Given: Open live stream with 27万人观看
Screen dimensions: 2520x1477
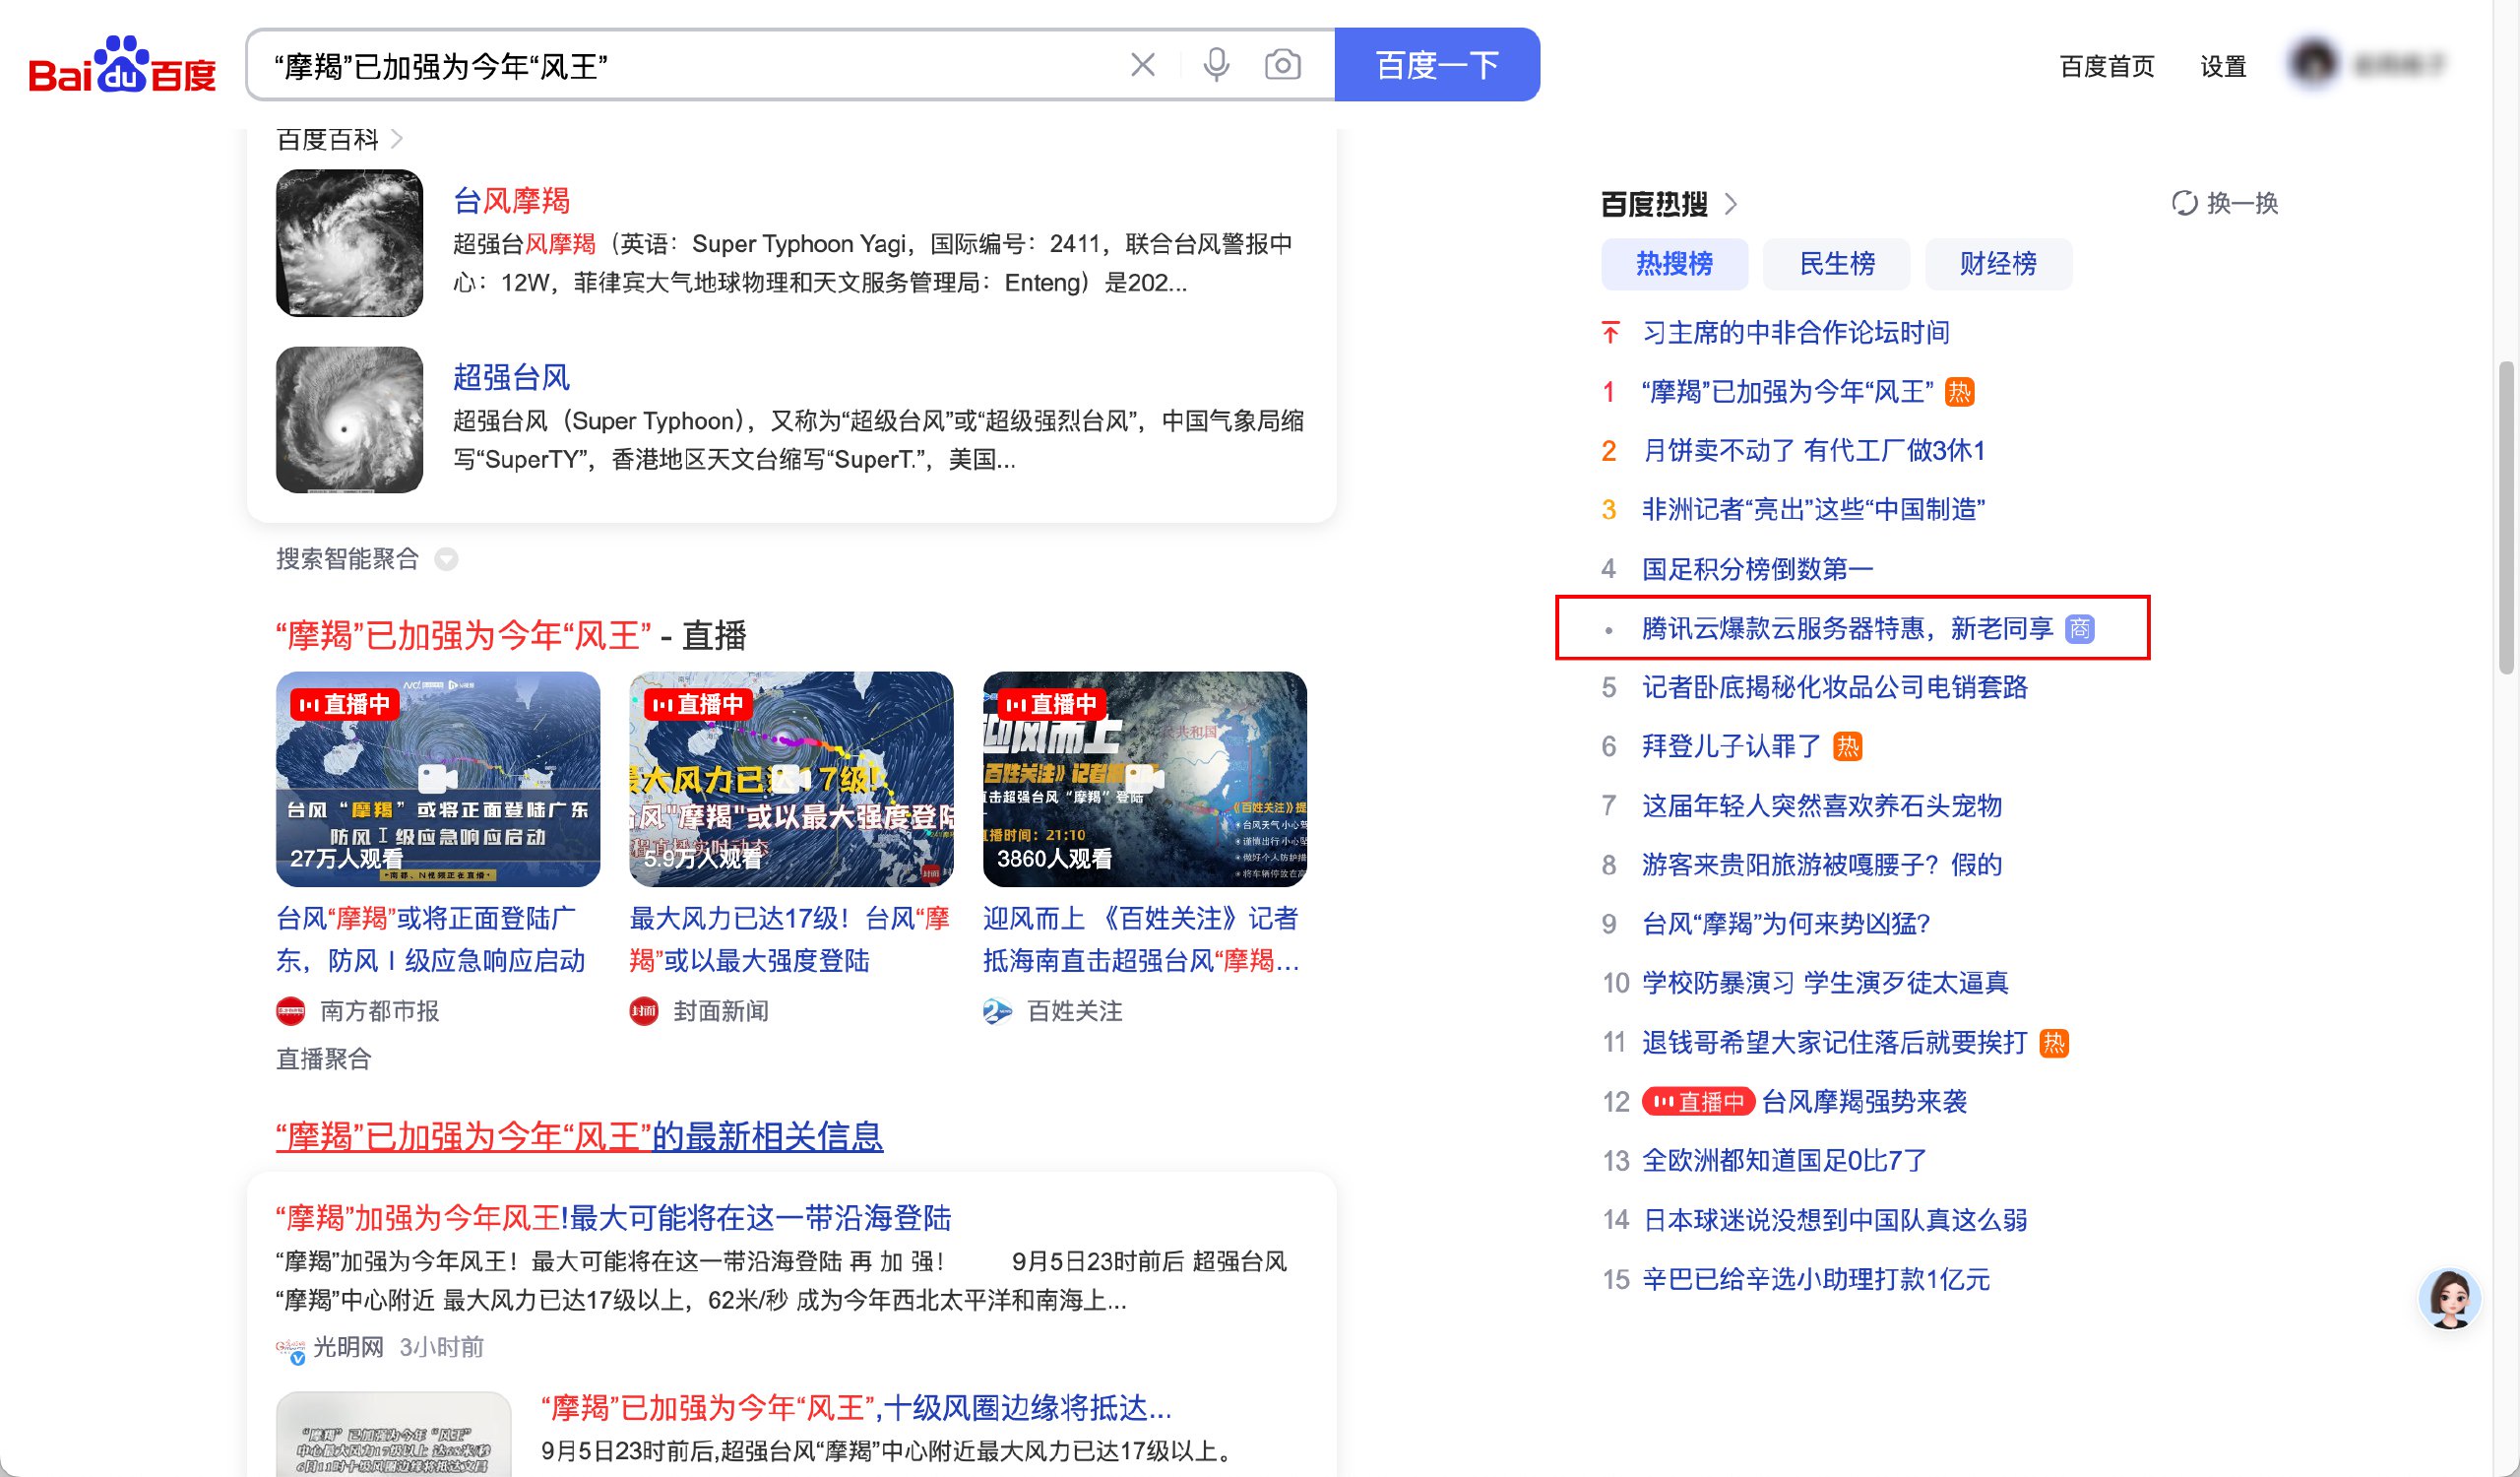Looking at the screenshot, I should pyautogui.click(x=438, y=779).
